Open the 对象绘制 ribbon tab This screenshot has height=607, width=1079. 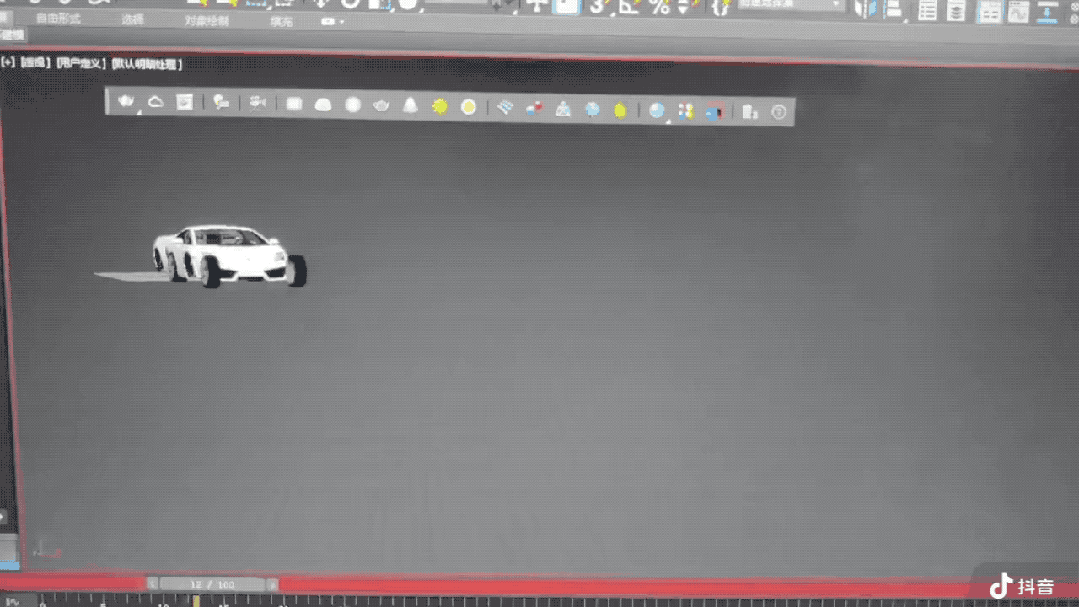[x=206, y=21]
